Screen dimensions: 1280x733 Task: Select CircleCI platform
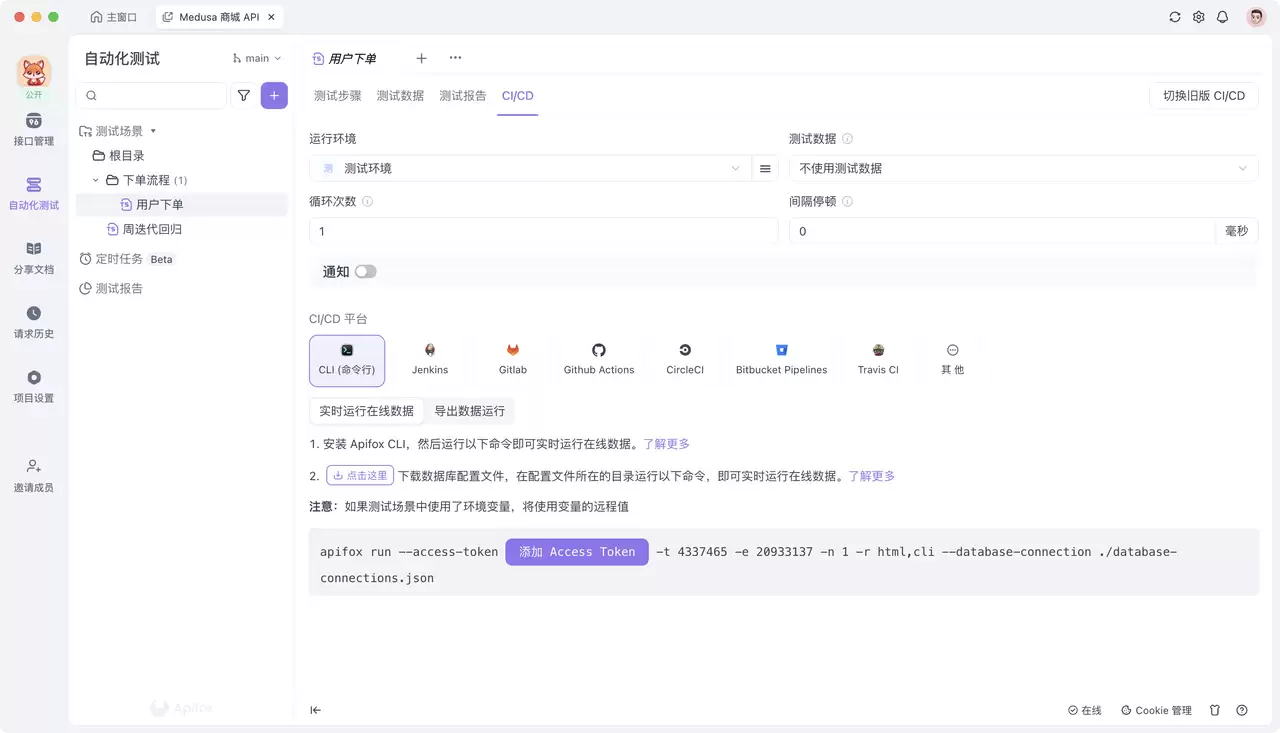[x=685, y=360]
